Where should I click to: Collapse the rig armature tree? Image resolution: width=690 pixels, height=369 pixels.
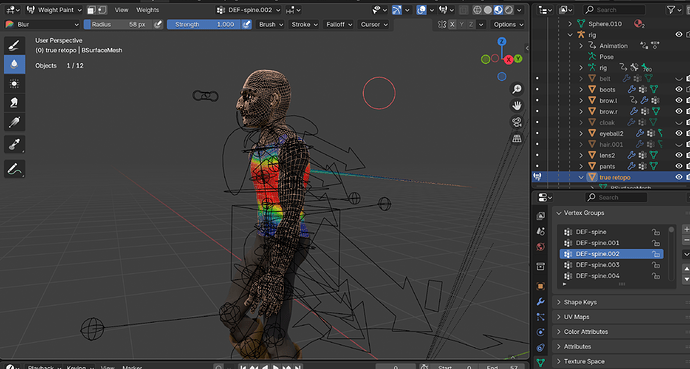tap(570, 35)
